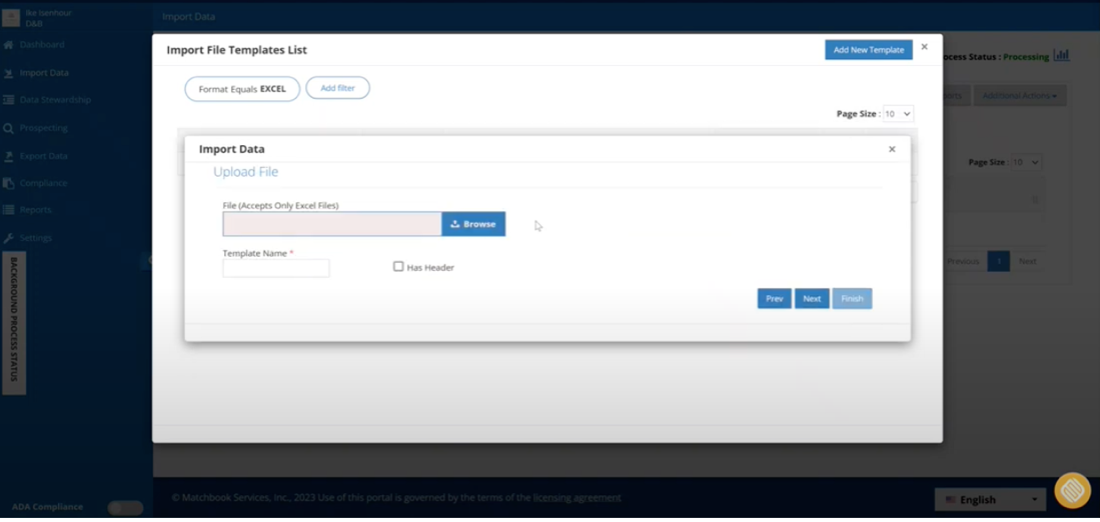Expand the Additional Actions dropdown
1100x522 pixels.
(x=1019, y=95)
